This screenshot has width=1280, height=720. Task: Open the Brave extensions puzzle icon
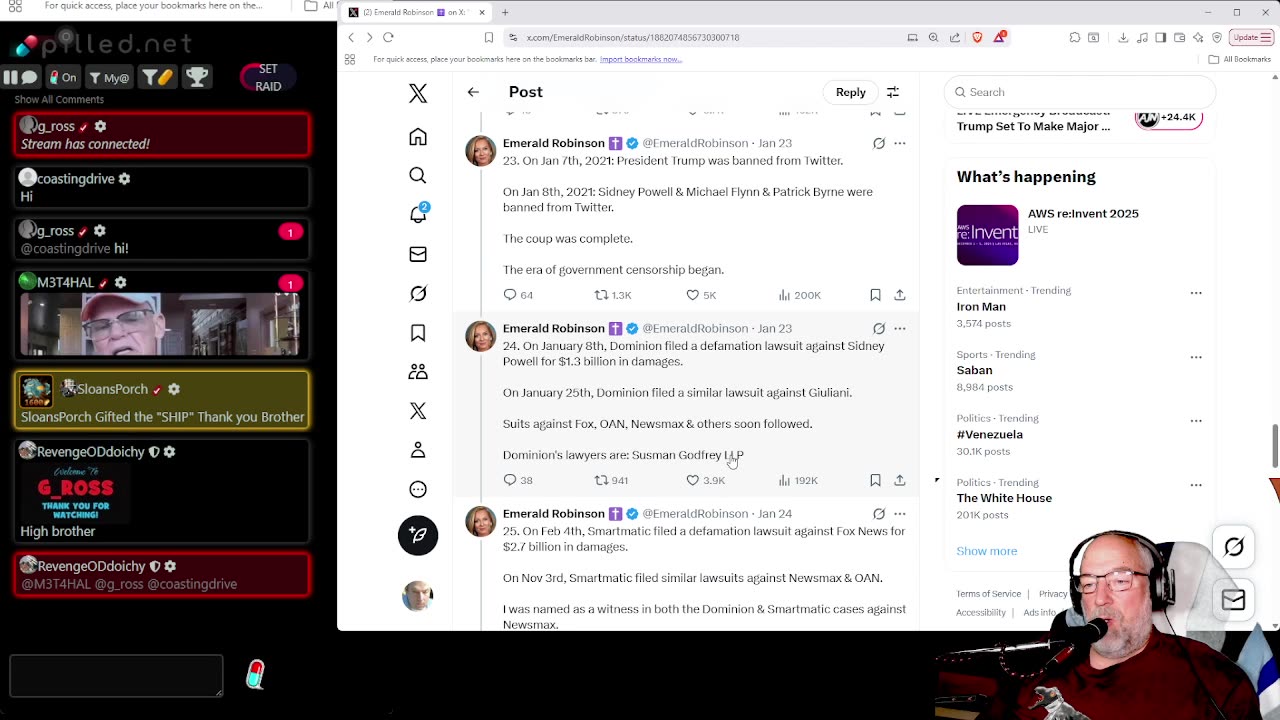pos(1075,37)
